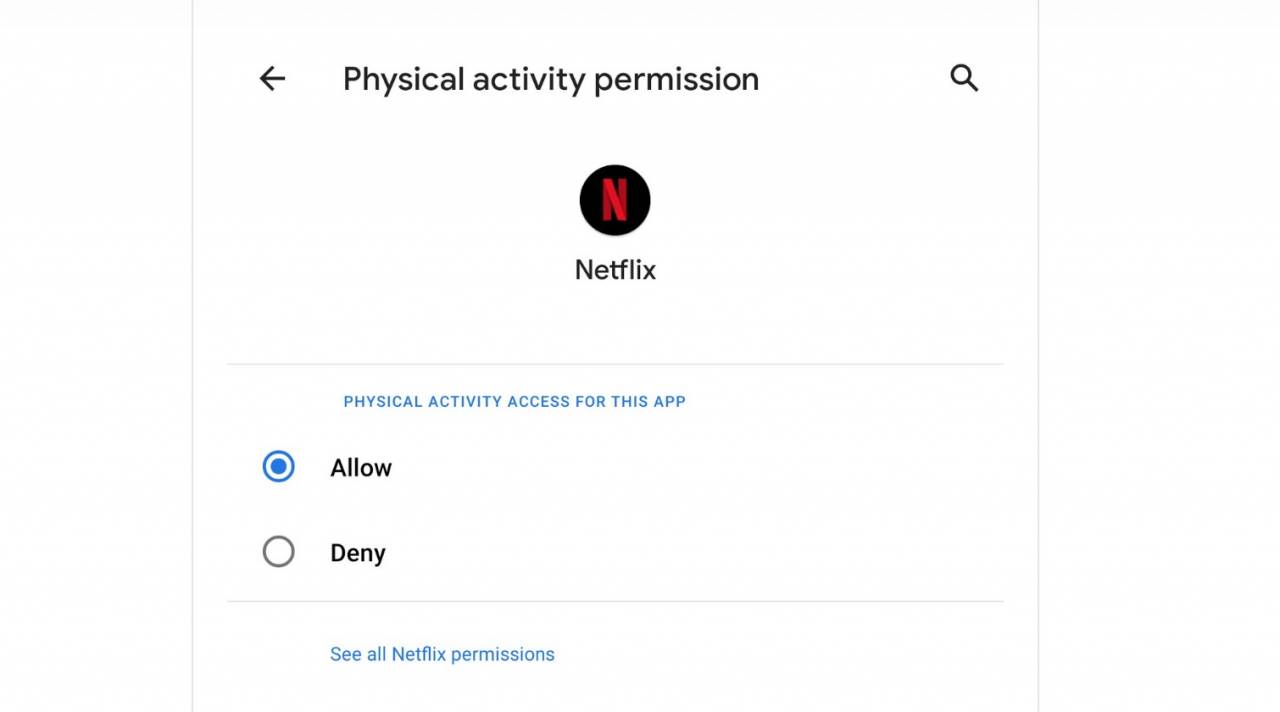The width and height of the screenshot is (1280, 712).
Task: Tap the area above the permission options
Action: (615, 330)
